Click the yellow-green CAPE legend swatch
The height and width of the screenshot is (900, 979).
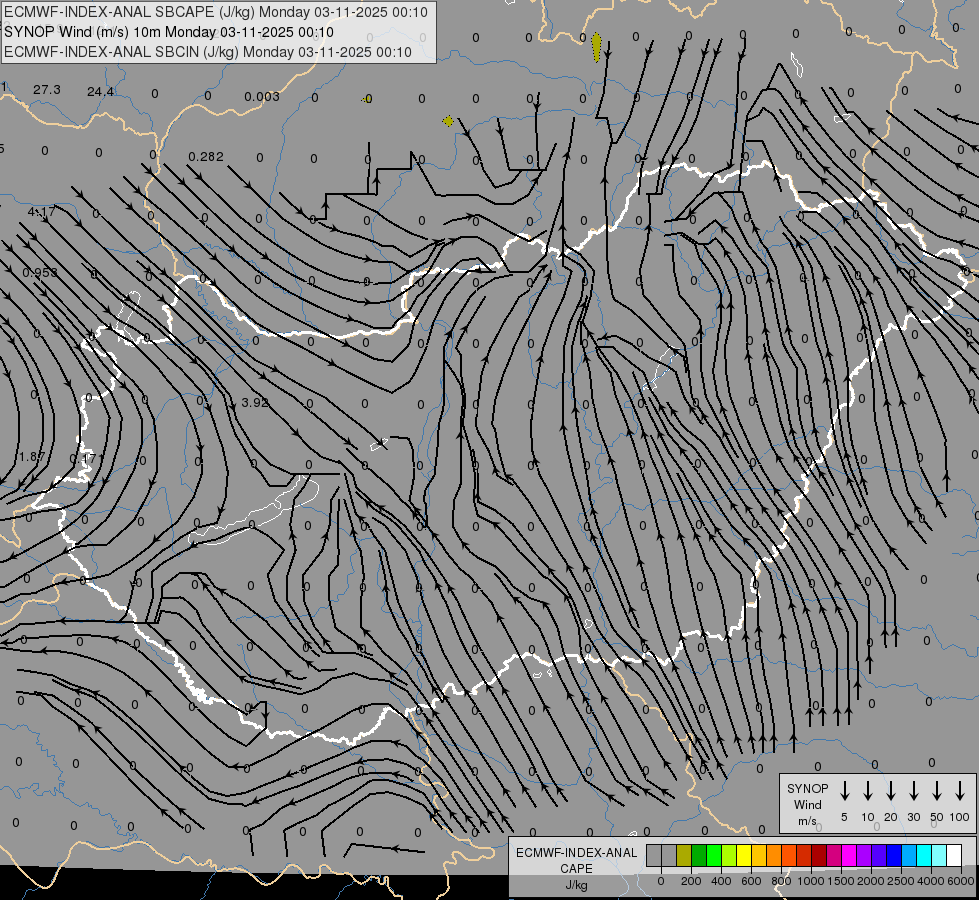(729, 856)
